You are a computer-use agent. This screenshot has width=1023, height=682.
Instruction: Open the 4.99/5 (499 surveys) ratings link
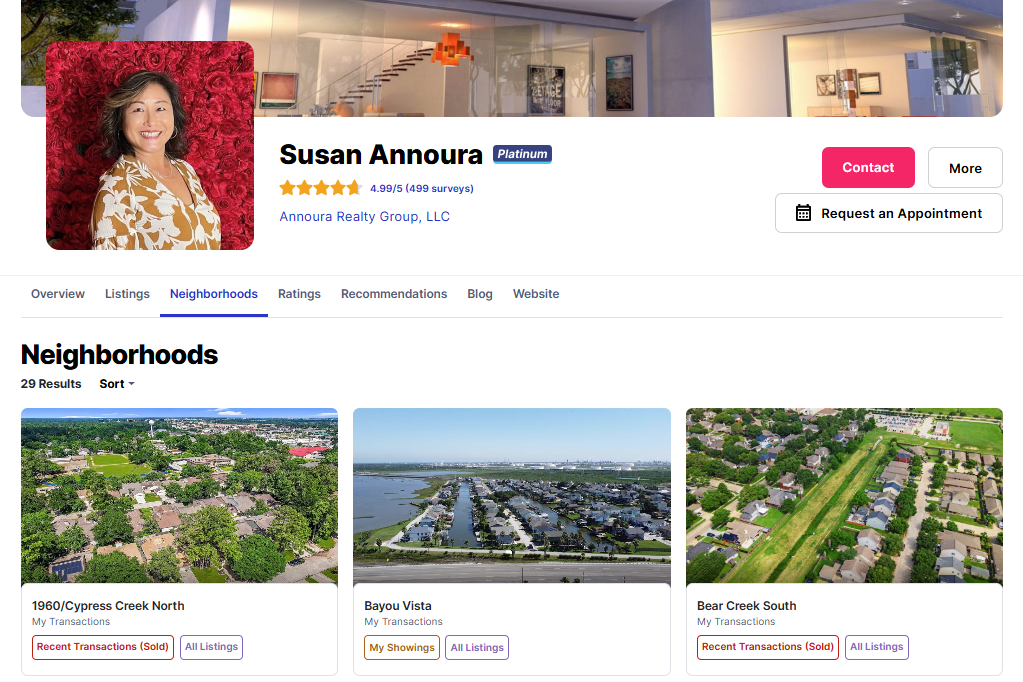[421, 189]
